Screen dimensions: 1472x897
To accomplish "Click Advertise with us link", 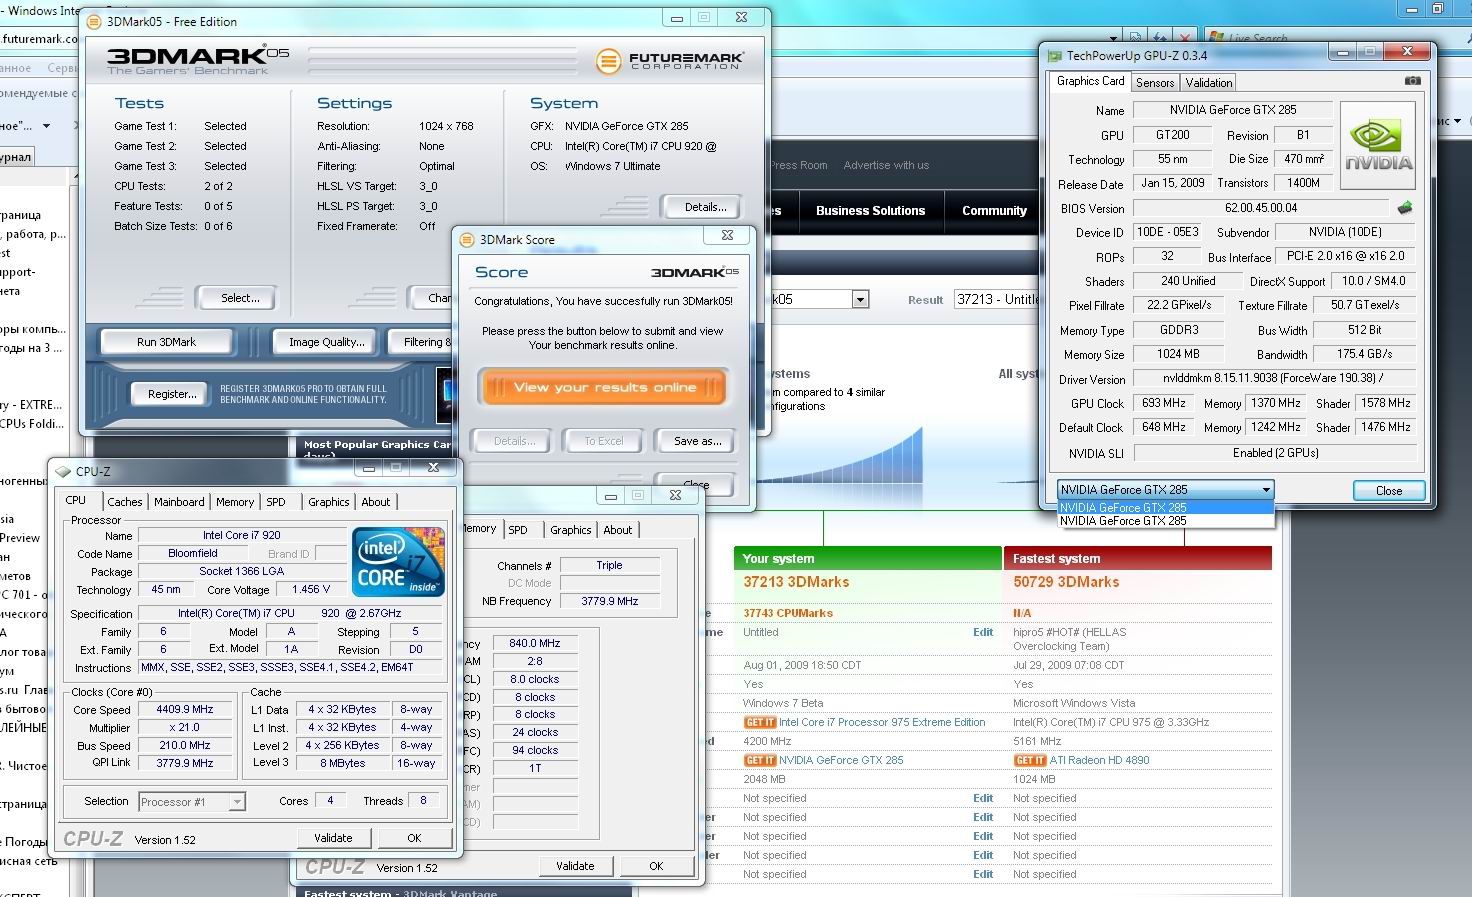I will click(x=886, y=165).
